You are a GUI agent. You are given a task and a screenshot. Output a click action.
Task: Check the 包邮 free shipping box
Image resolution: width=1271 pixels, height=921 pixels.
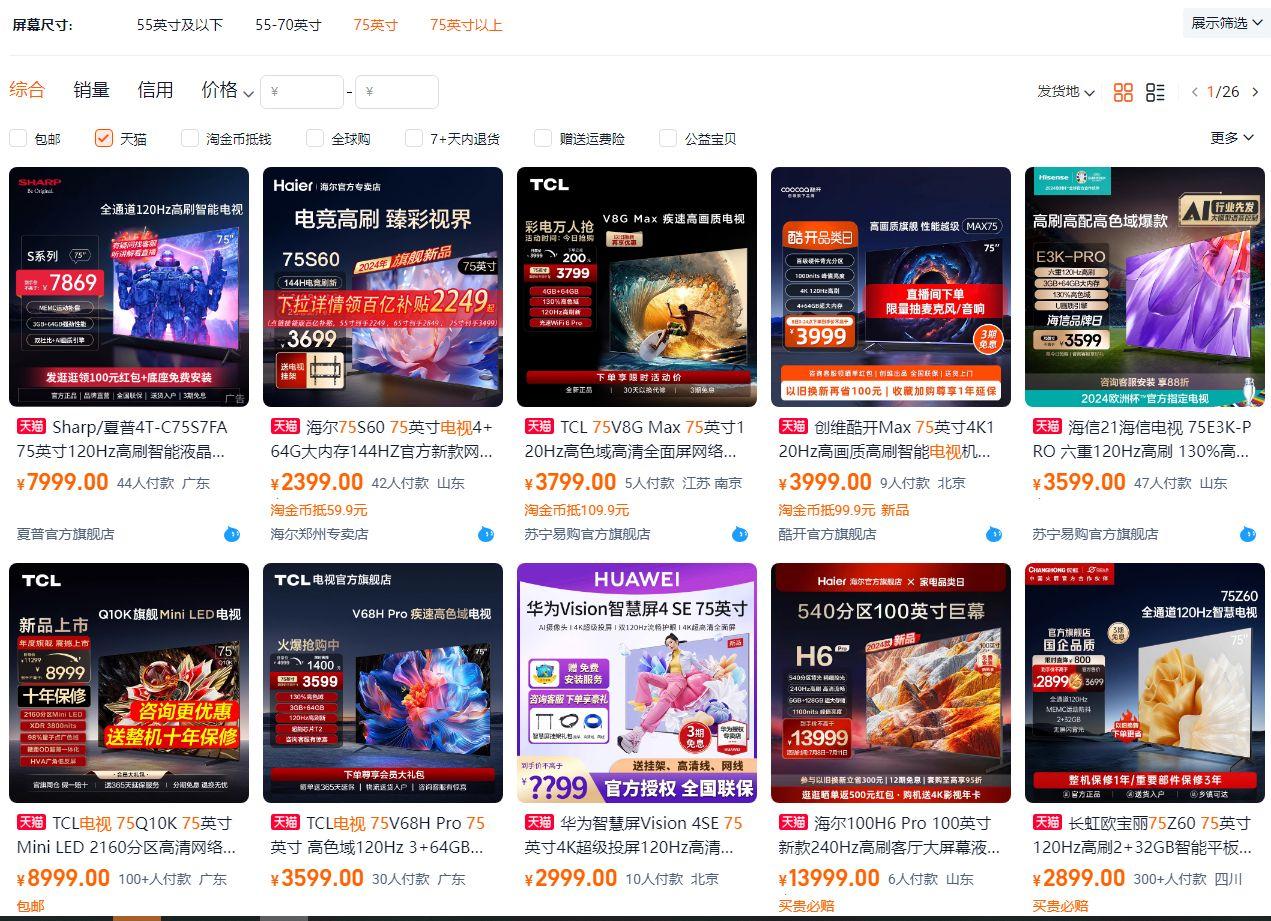click(x=18, y=138)
